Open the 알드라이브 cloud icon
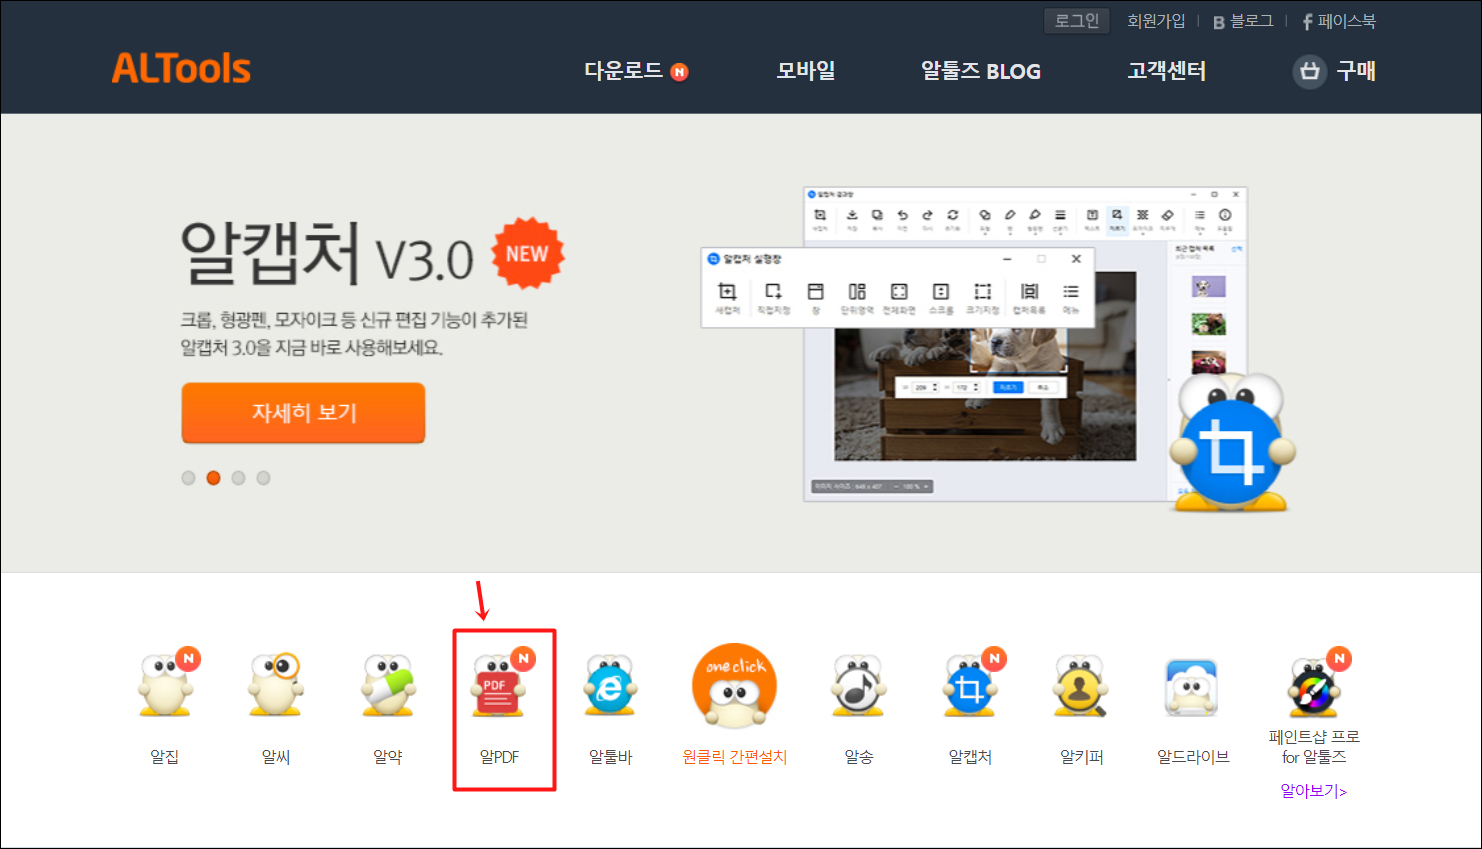The width and height of the screenshot is (1482, 849). [x=1192, y=688]
